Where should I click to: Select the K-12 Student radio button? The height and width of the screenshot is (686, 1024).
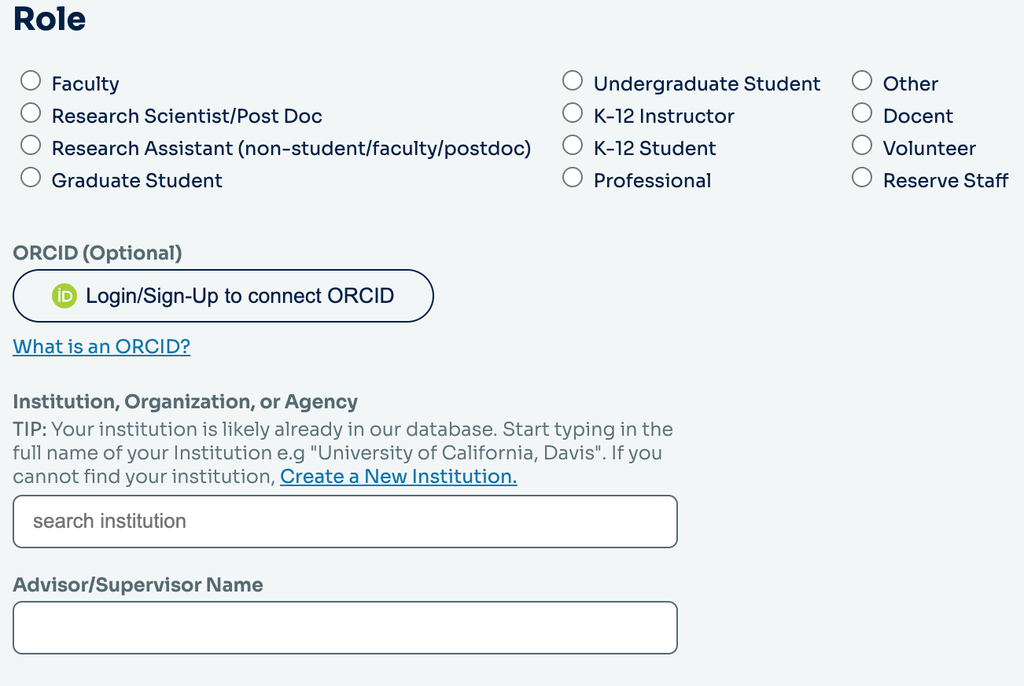click(x=573, y=145)
